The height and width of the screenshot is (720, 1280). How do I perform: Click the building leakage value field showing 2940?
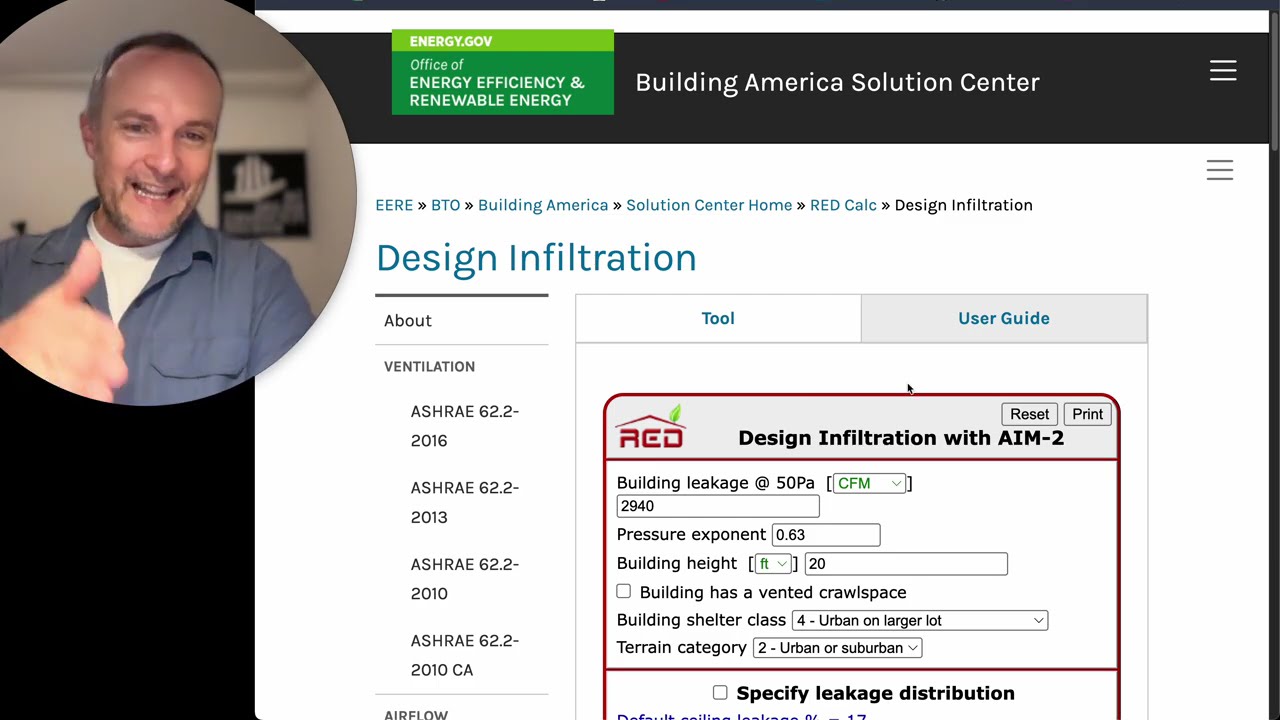[718, 506]
